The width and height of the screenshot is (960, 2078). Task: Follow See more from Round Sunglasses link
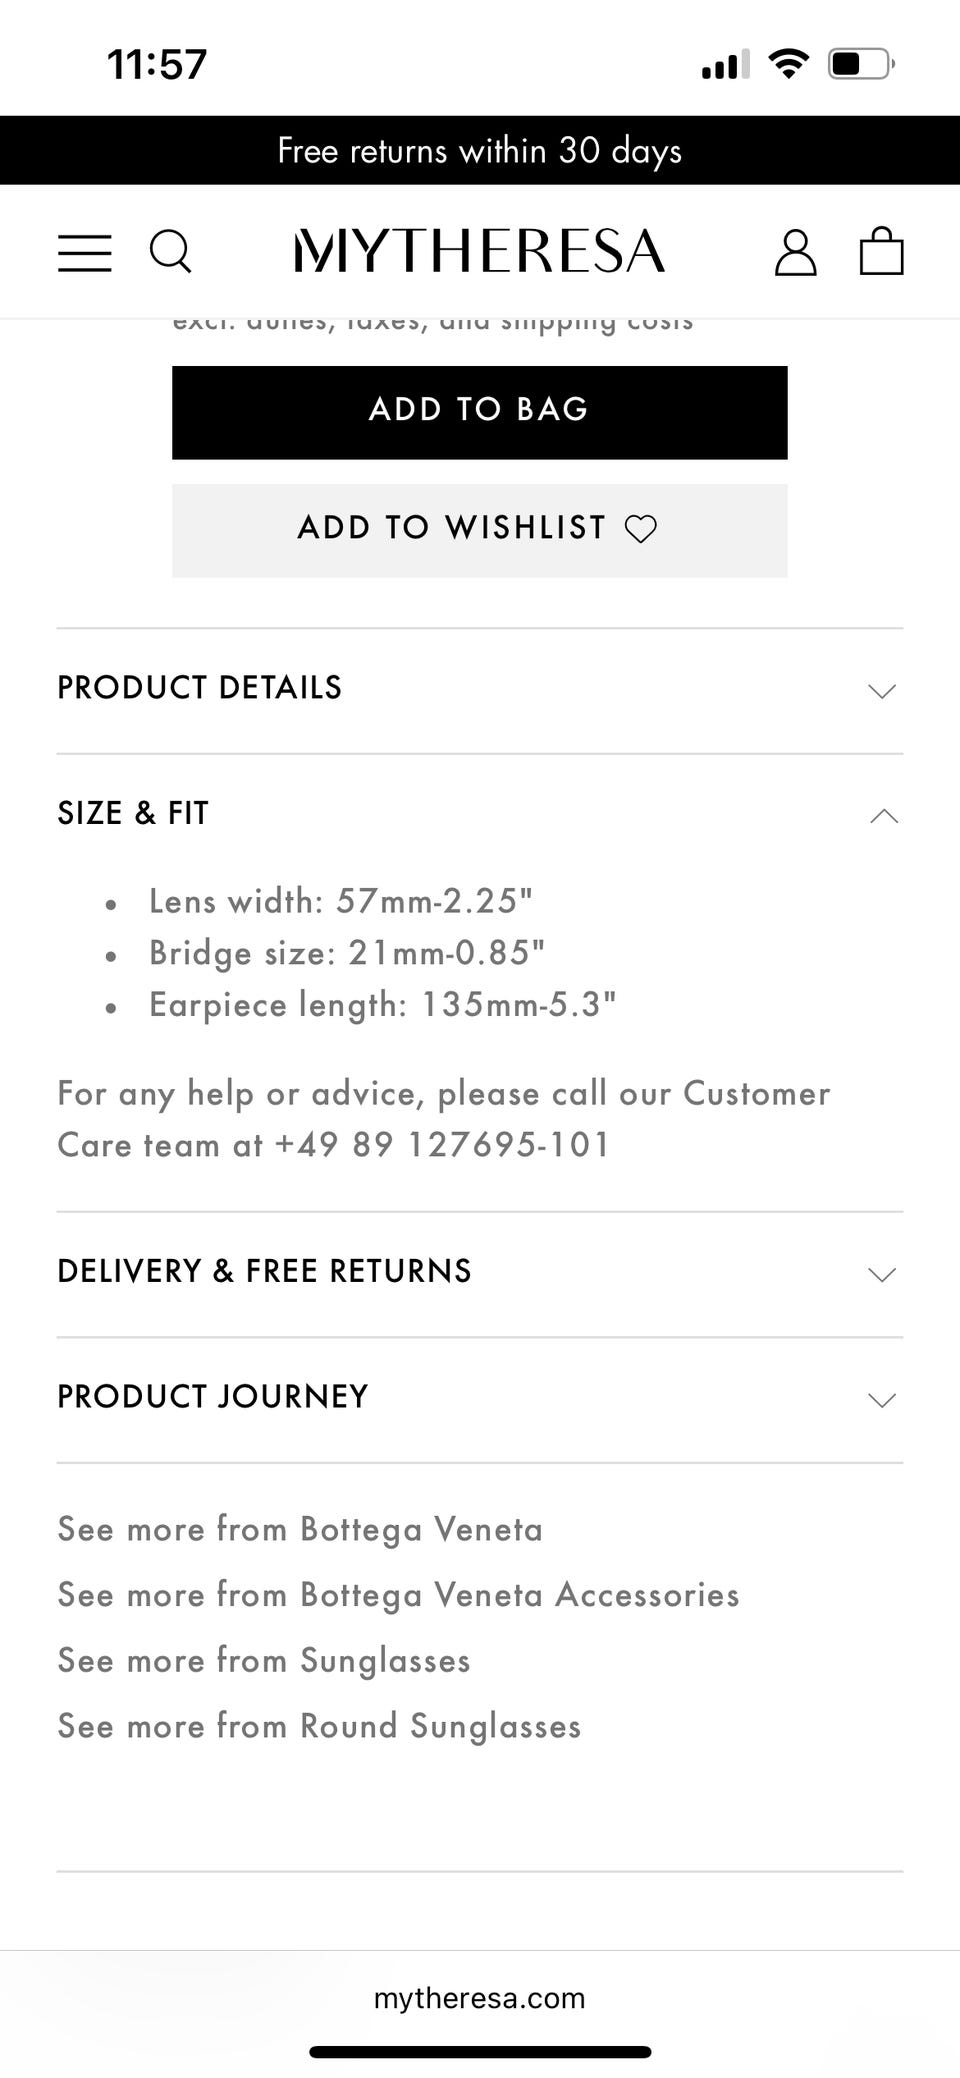(319, 1726)
